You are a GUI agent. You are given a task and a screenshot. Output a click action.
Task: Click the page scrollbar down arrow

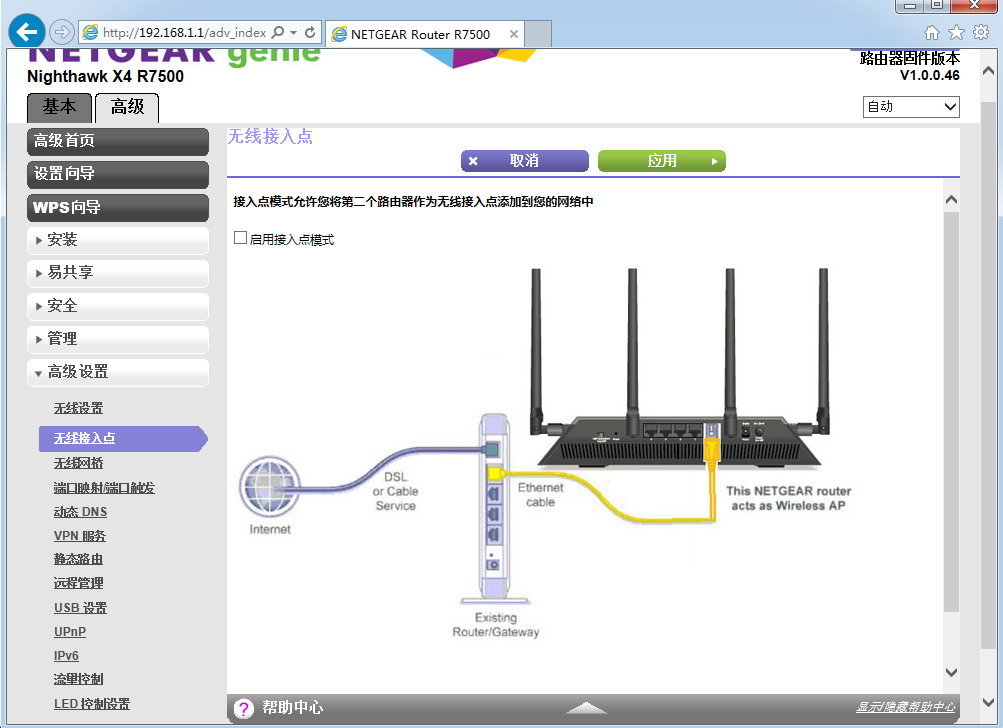click(988, 702)
